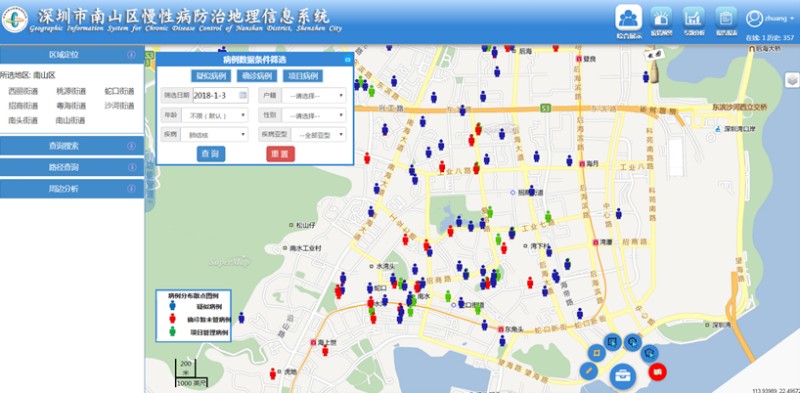Activate the rectangle draw tool on map

point(596,353)
